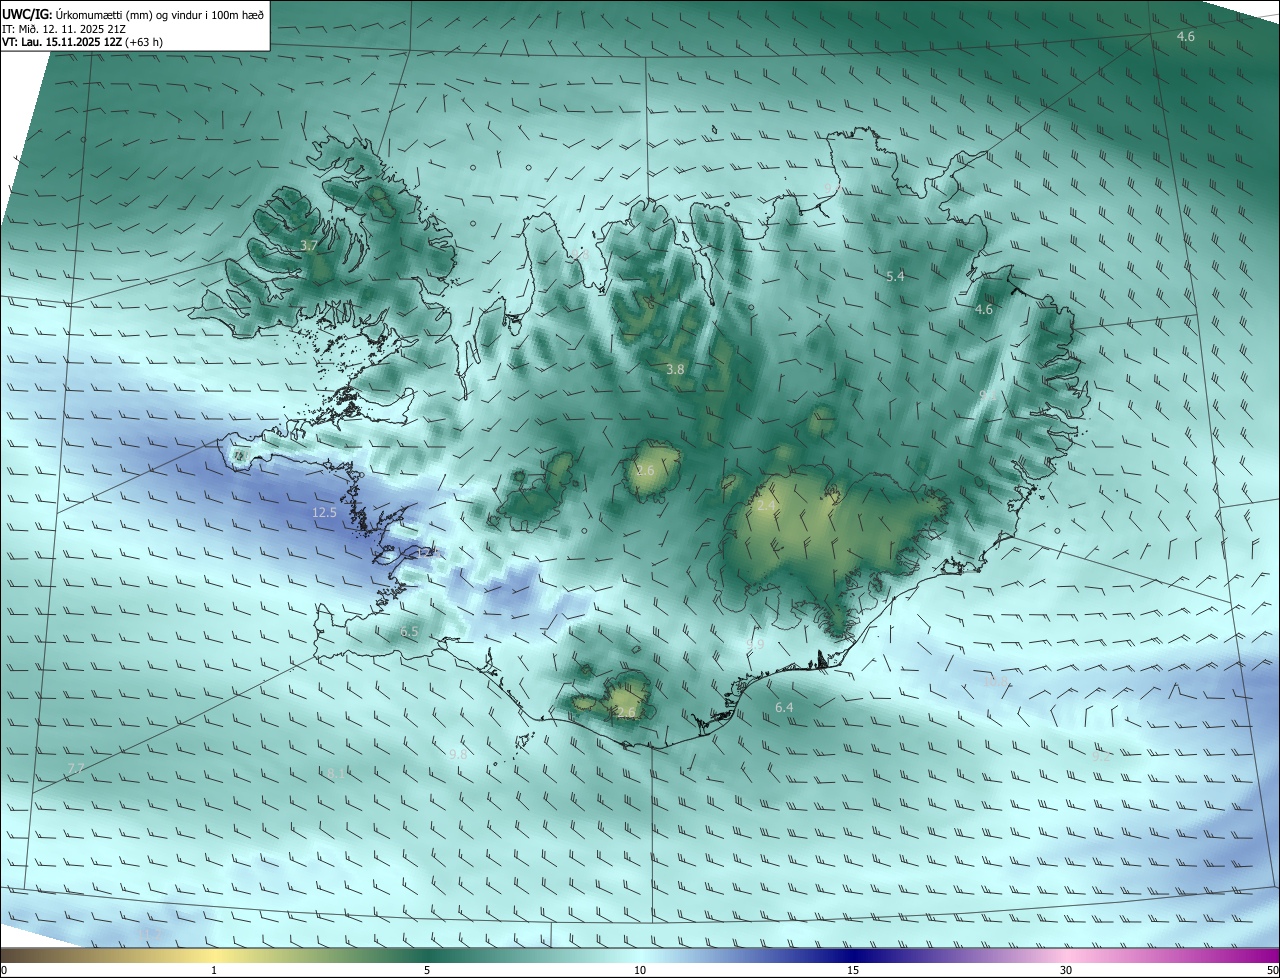Select the 'IT: Mið. 12. 11. 2025 21Z' line
This screenshot has height=978, width=1280.
tap(63, 28)
